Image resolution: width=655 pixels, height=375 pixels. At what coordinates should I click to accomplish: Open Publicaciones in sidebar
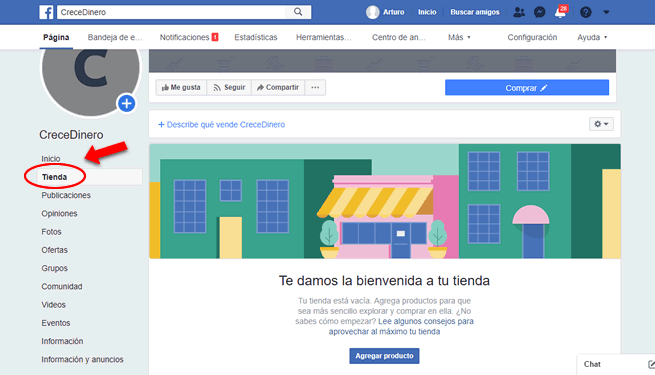66,195
